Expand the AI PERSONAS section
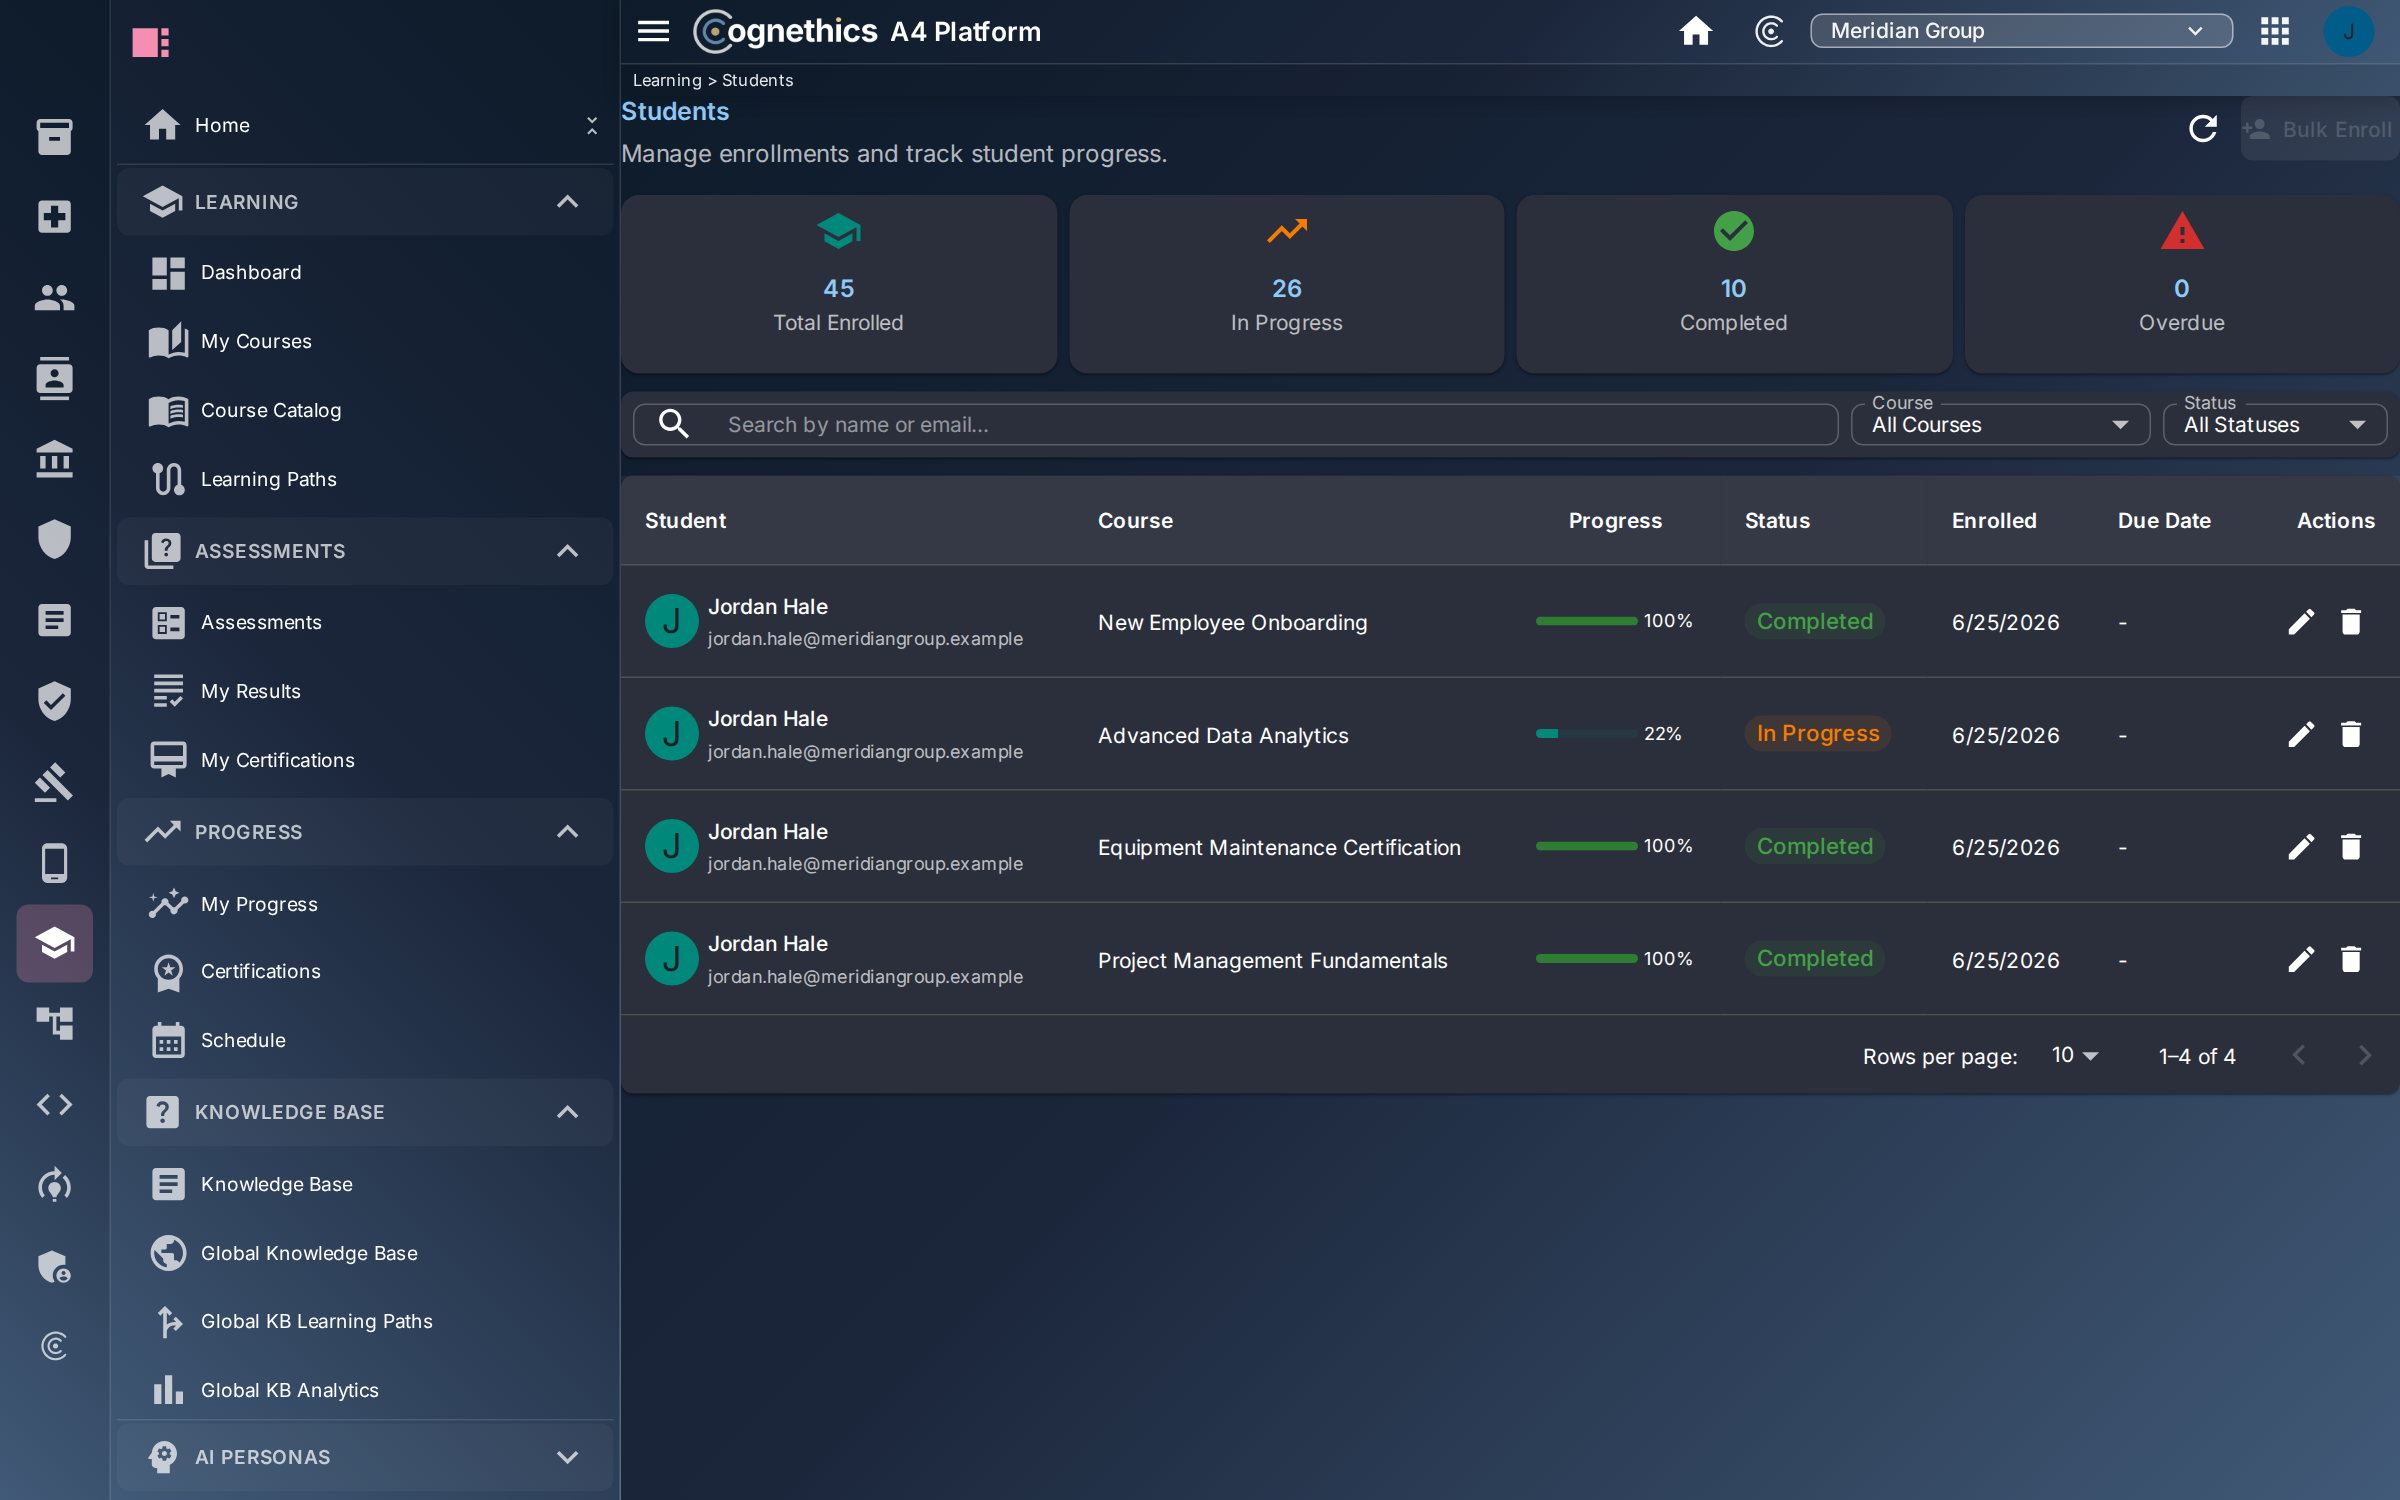Image resolution: width=2400 pixels, height=1500 pixels. [566, 1457]
